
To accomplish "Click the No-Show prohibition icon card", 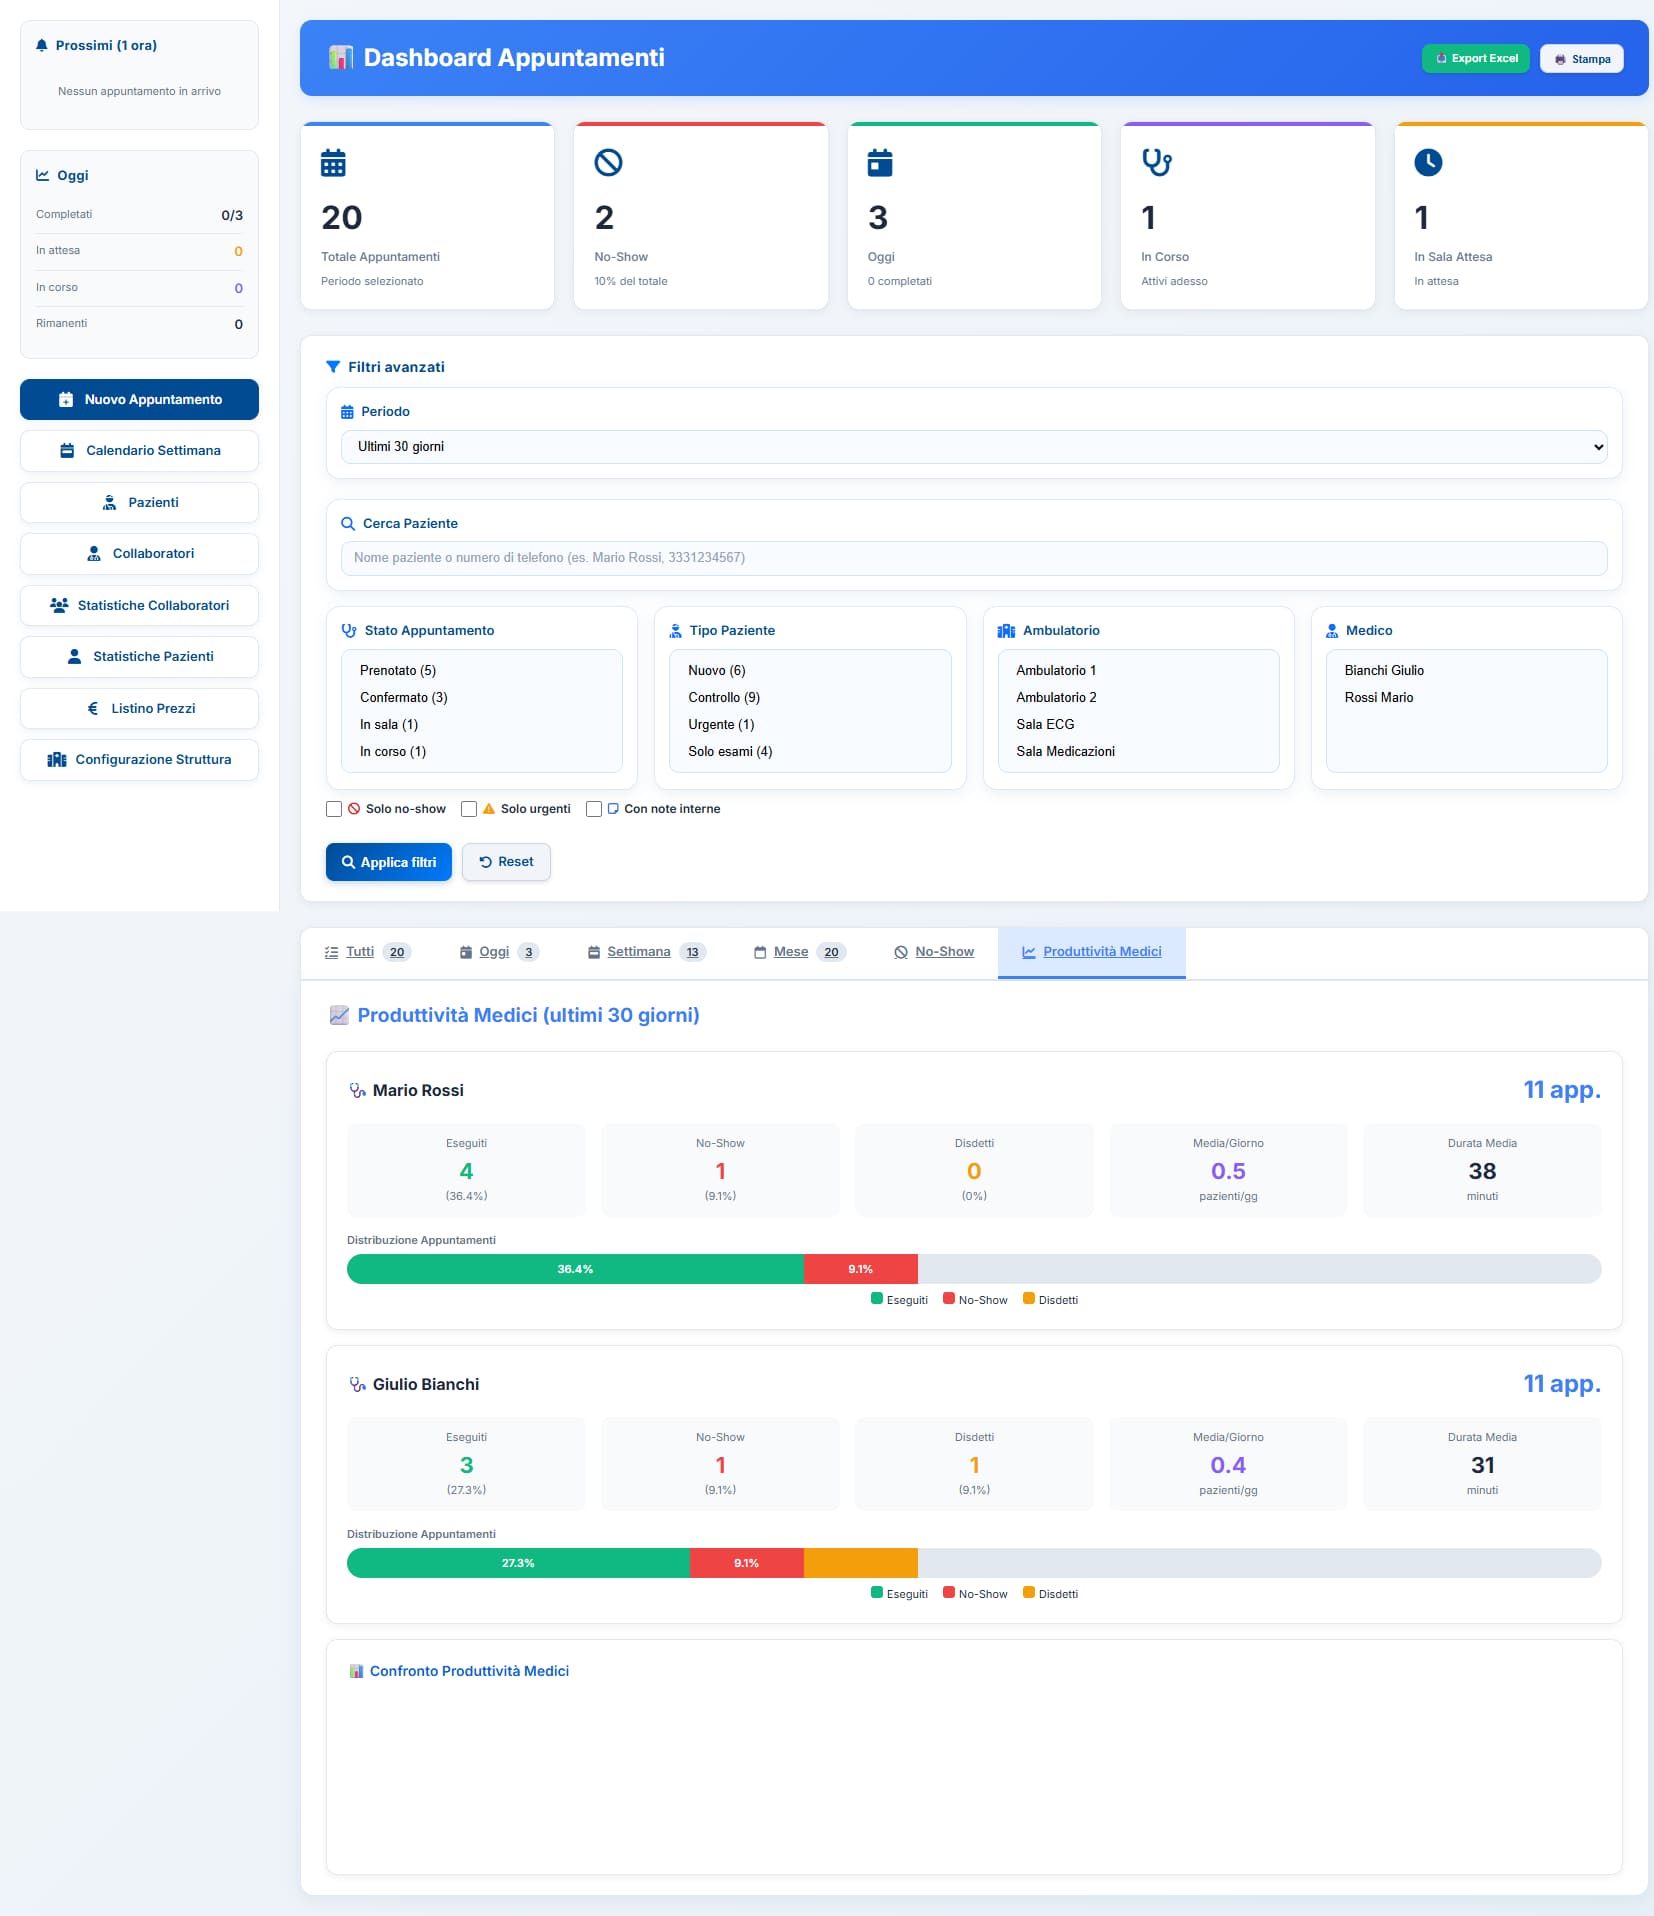I will click(x=608, y=162).
